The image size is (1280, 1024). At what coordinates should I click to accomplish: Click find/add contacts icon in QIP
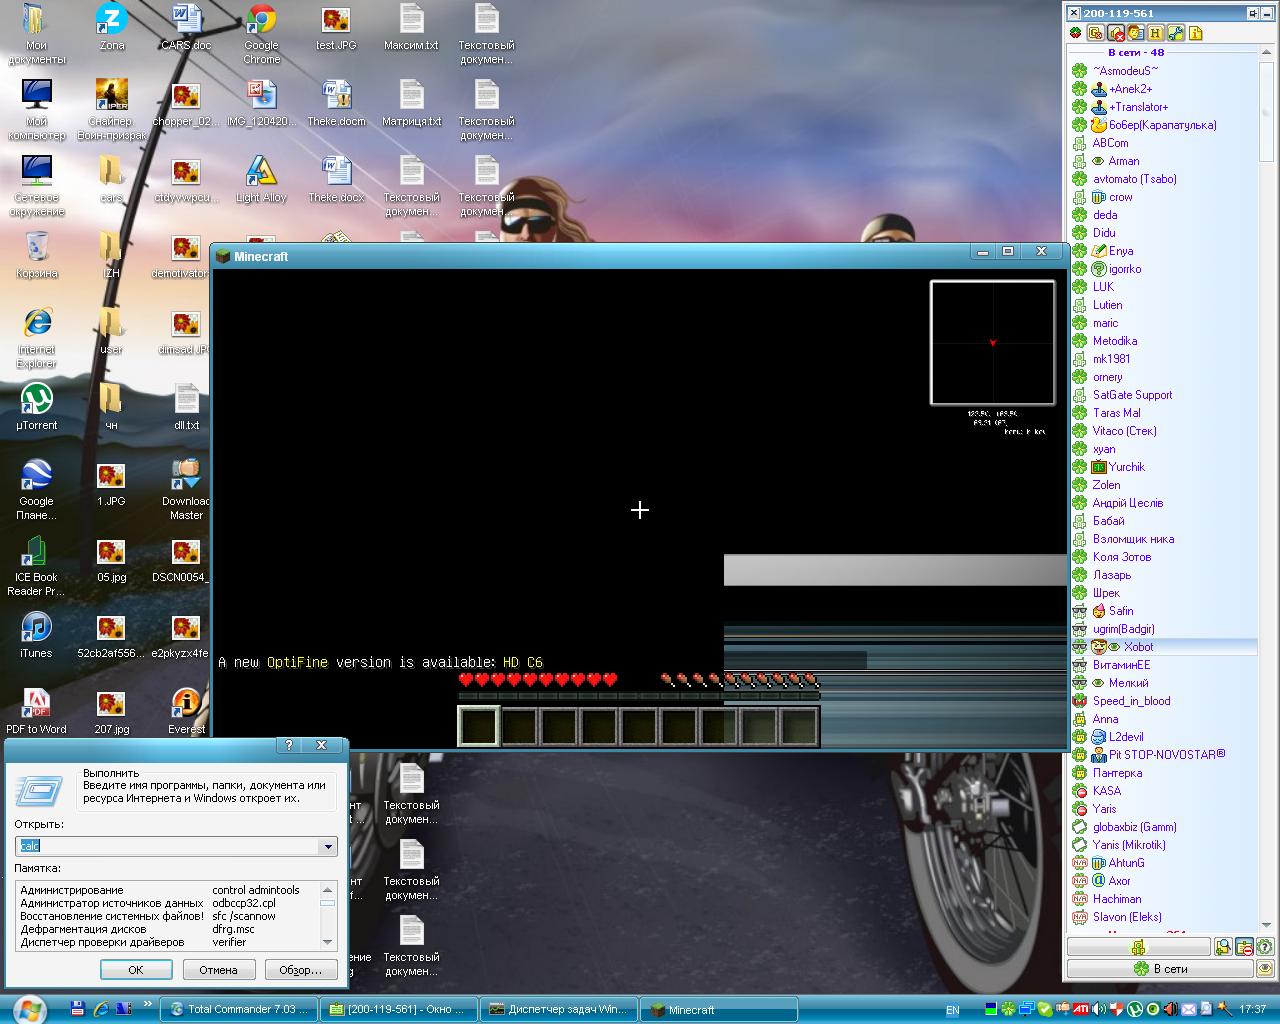click(x=1223, y=947)
